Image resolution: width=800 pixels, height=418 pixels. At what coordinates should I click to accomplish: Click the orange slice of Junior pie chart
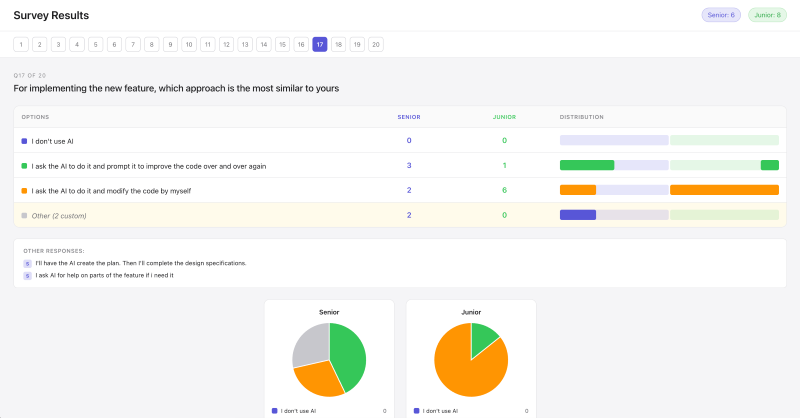pyautogui.click(x=460, y=367)
